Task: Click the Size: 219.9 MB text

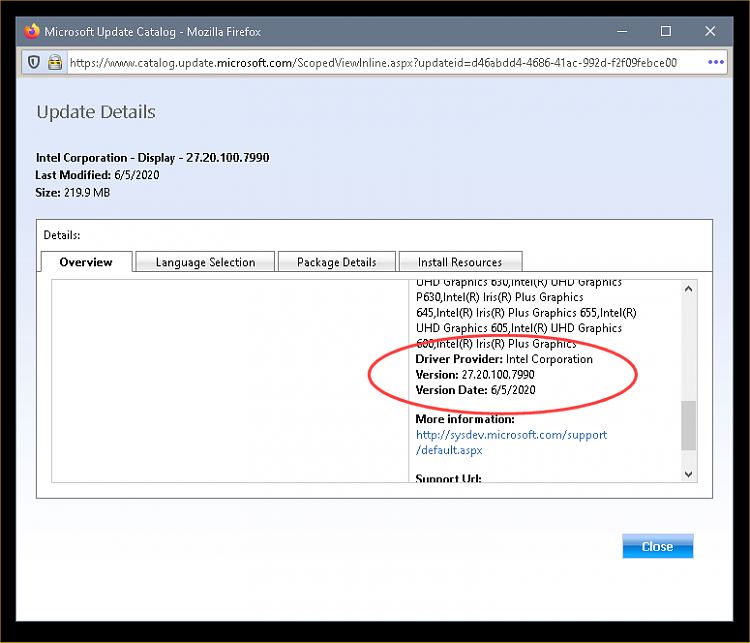Action: coord(73,192)
